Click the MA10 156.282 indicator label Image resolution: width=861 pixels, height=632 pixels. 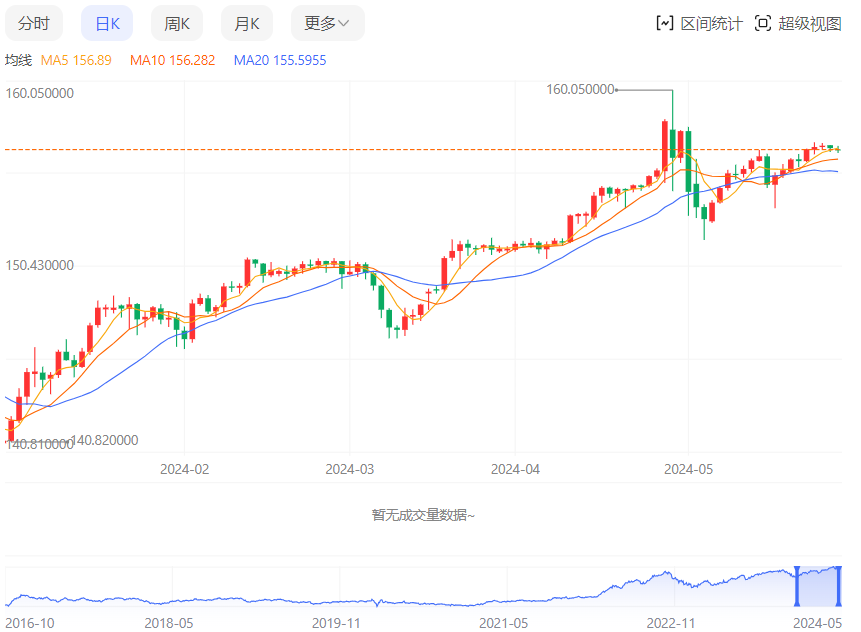click(172, 60)
